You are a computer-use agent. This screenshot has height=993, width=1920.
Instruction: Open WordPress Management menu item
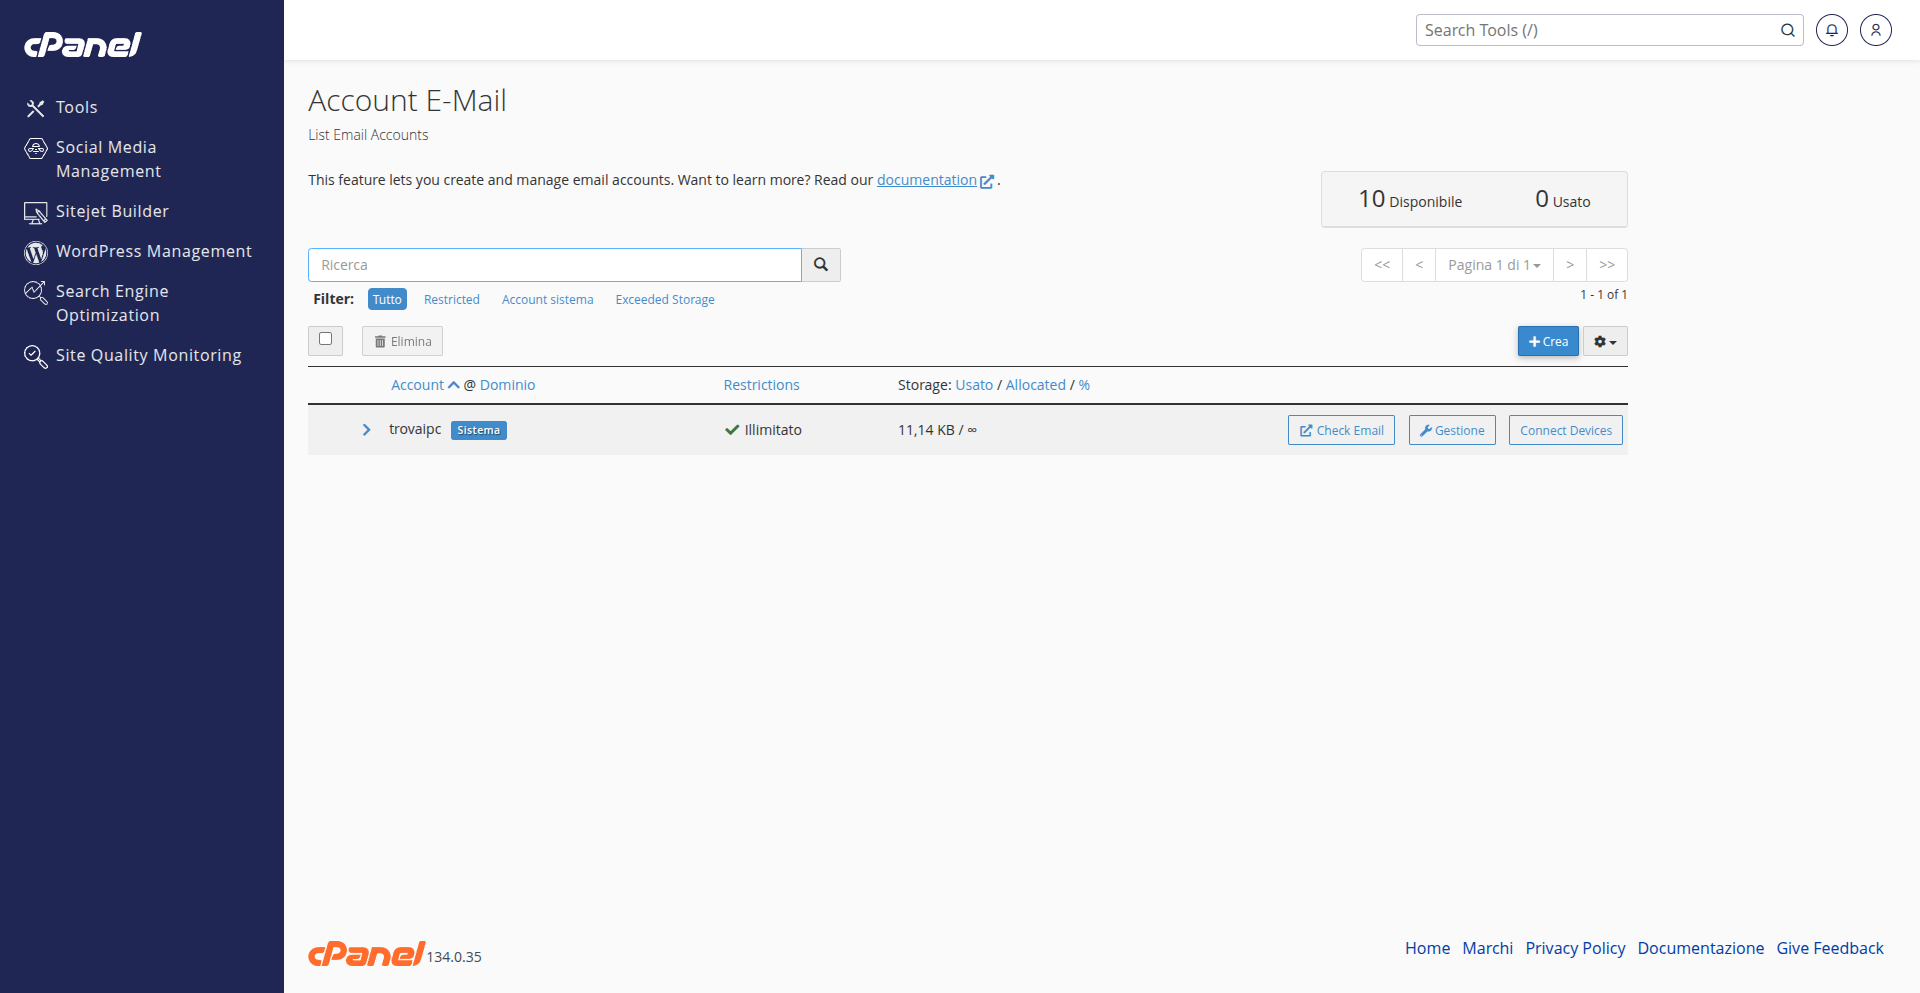[154, 251]
